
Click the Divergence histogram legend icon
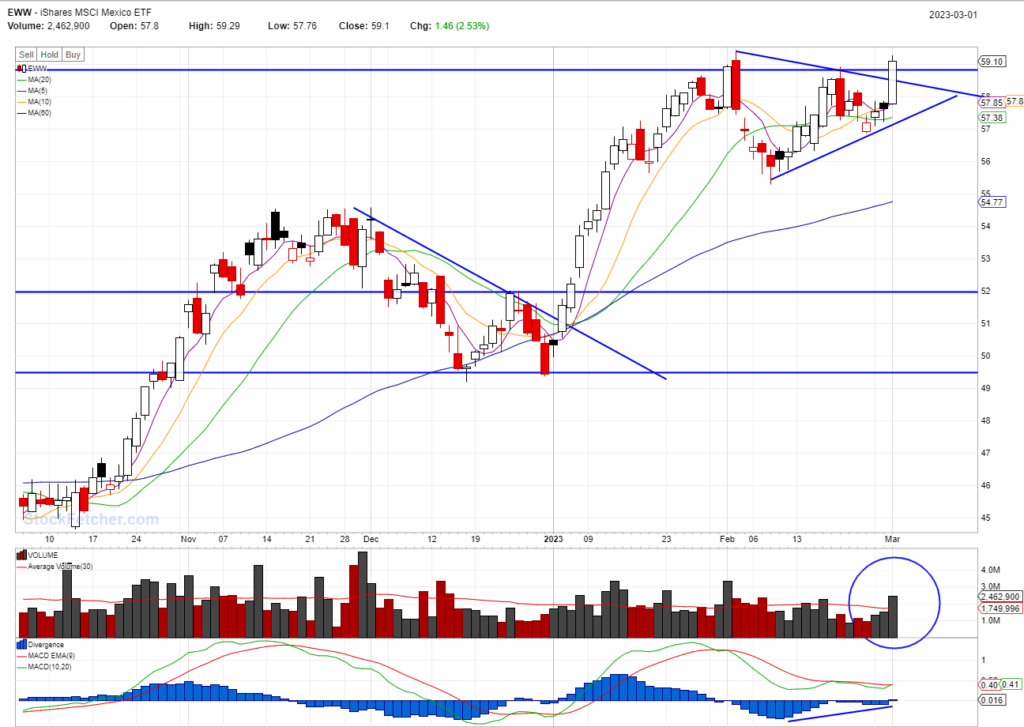click(x=22, y=646)
